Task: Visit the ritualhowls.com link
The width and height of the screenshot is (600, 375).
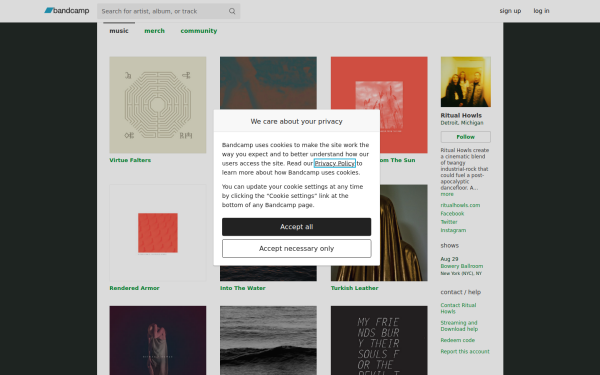Action: tap(460, 205)
